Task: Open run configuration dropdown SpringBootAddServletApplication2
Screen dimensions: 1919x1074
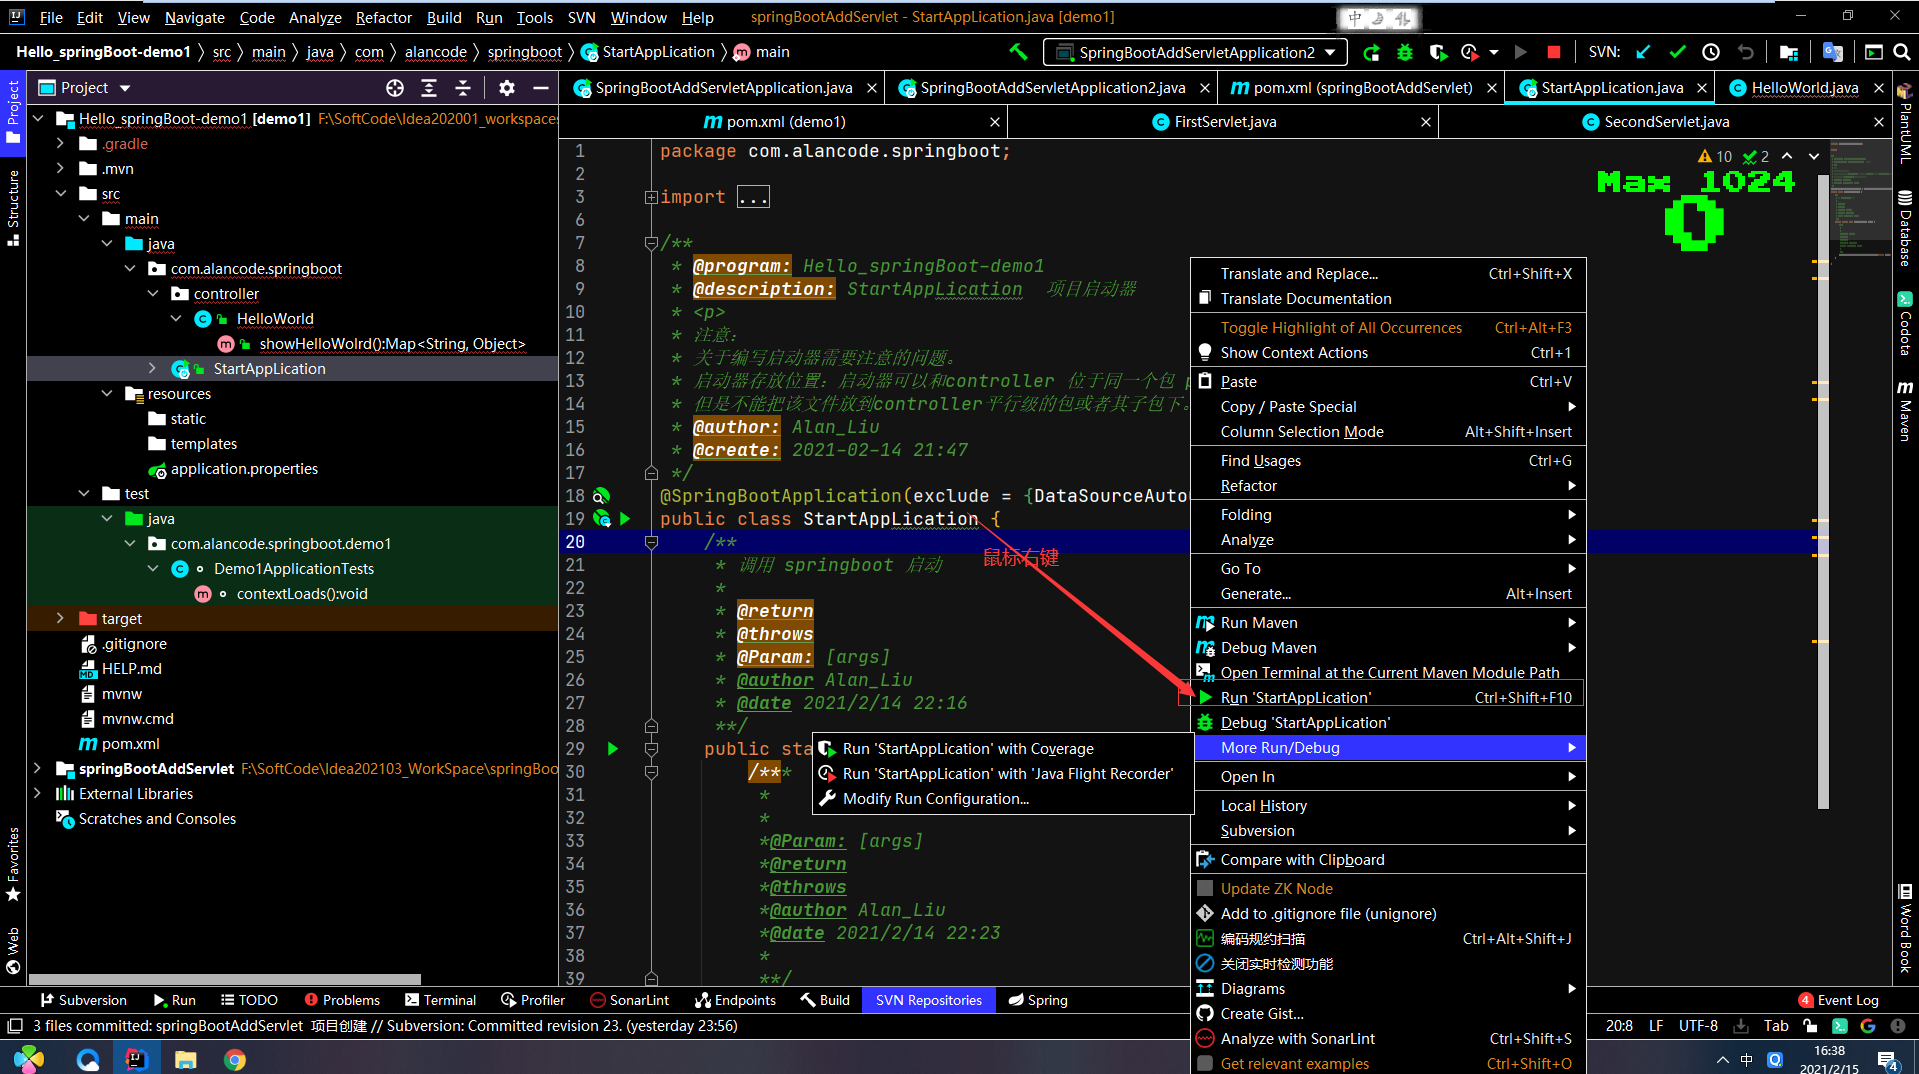Action: coord(1195,52)
